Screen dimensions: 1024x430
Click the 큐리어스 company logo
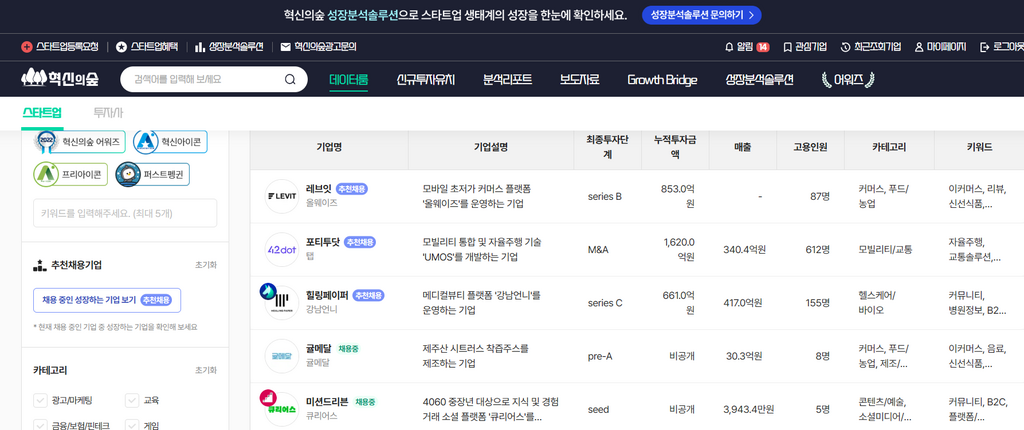(280, 408)
